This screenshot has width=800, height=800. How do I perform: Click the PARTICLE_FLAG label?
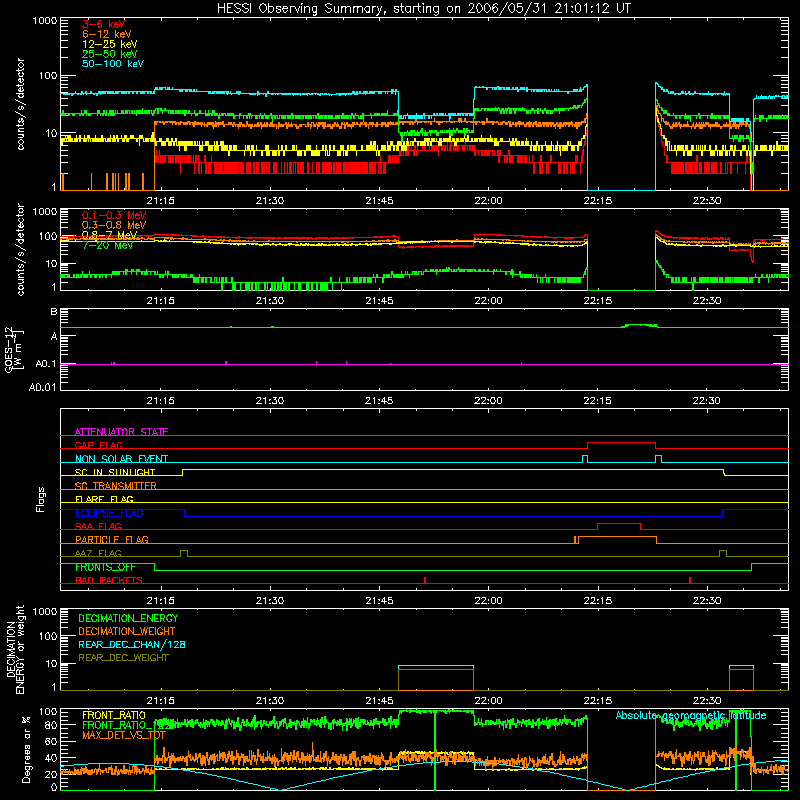tap(112, 539)
